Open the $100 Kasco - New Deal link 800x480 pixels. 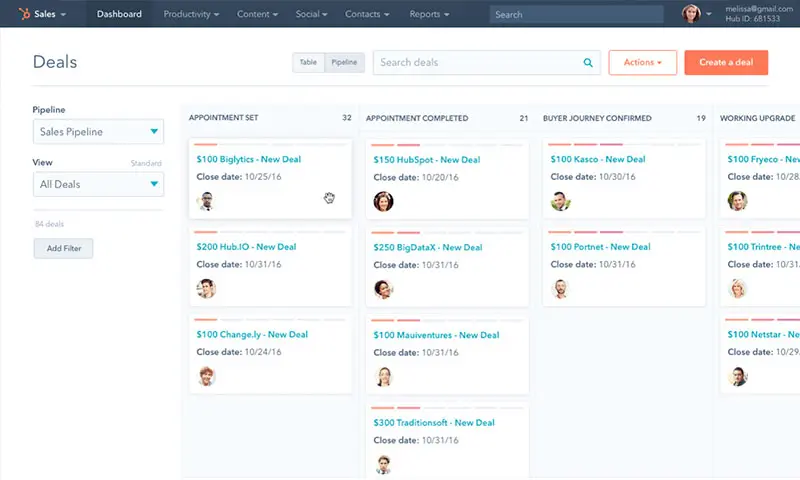(x=598, y=159)
